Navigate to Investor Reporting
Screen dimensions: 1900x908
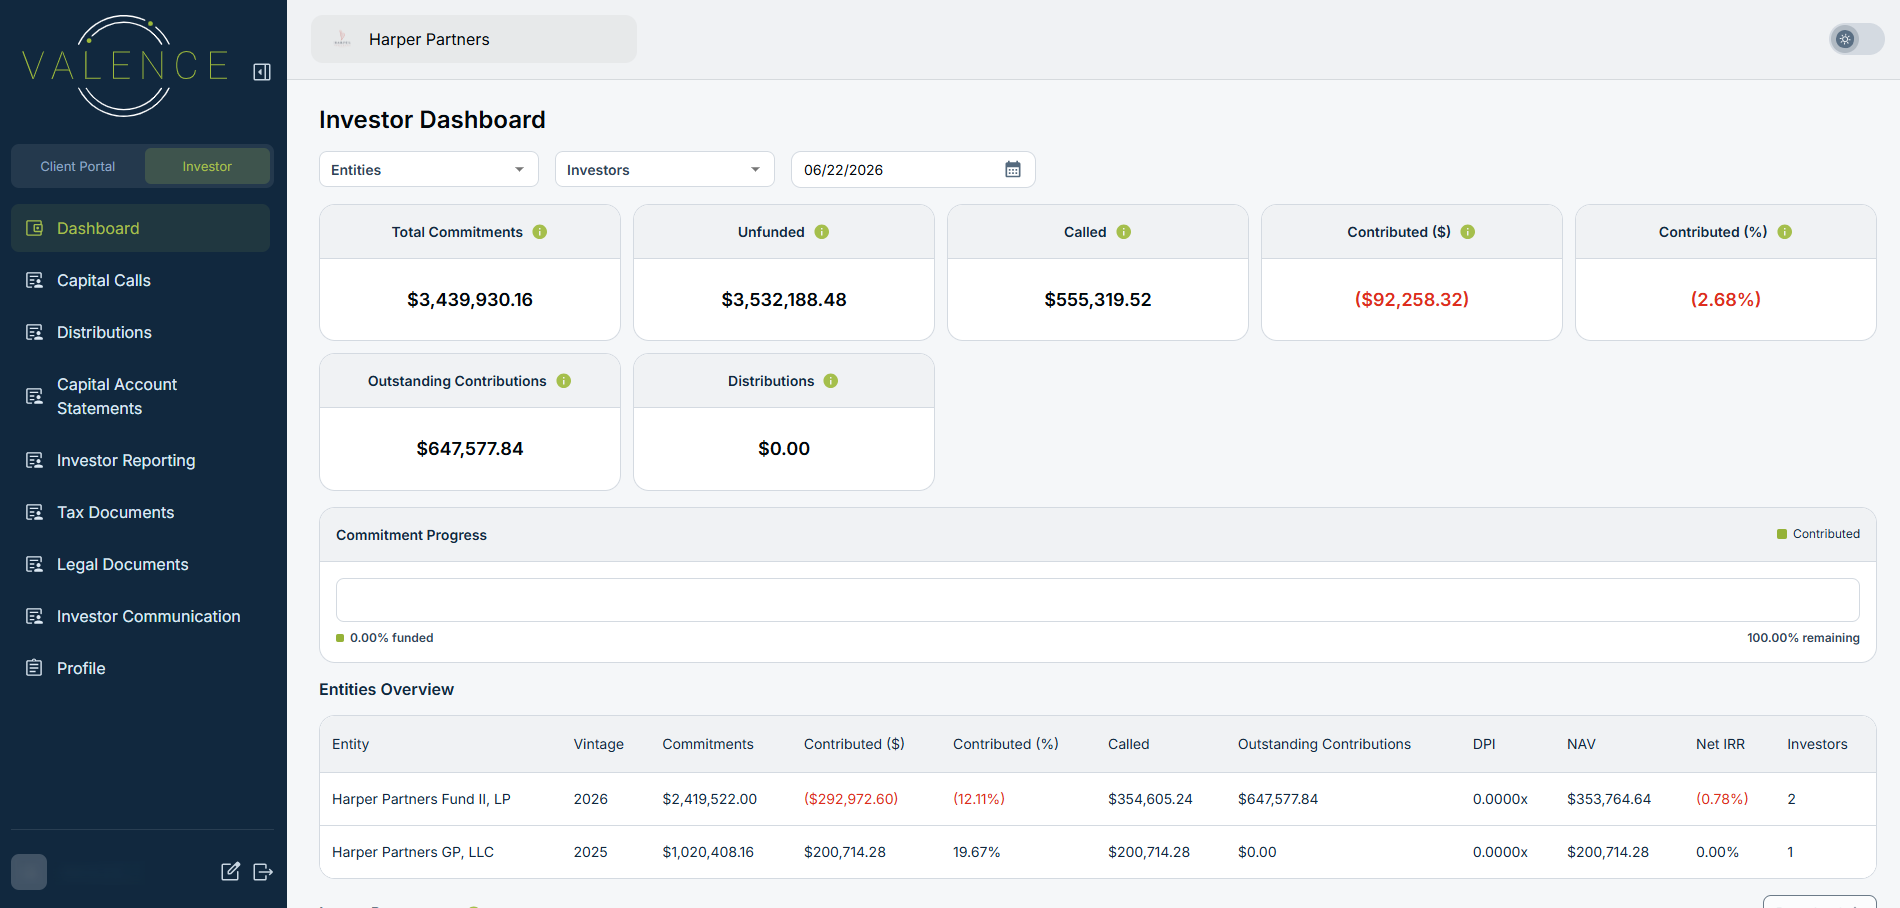(140, 460)
